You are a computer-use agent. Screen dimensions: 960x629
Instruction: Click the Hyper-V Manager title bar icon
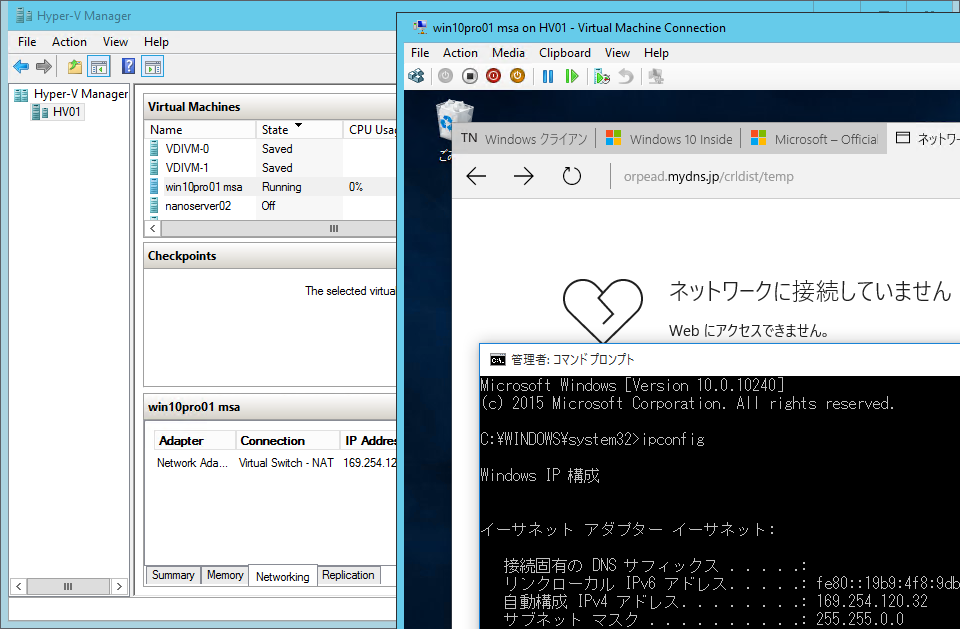(x=24, y=15)
